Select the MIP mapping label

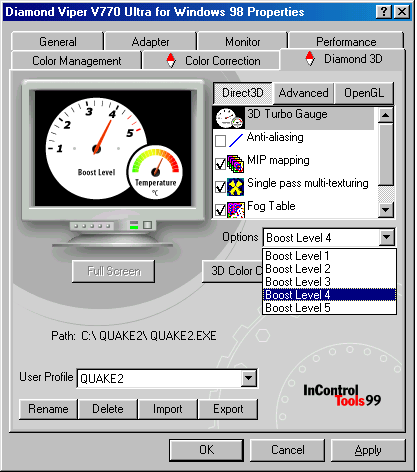point(278,160)
